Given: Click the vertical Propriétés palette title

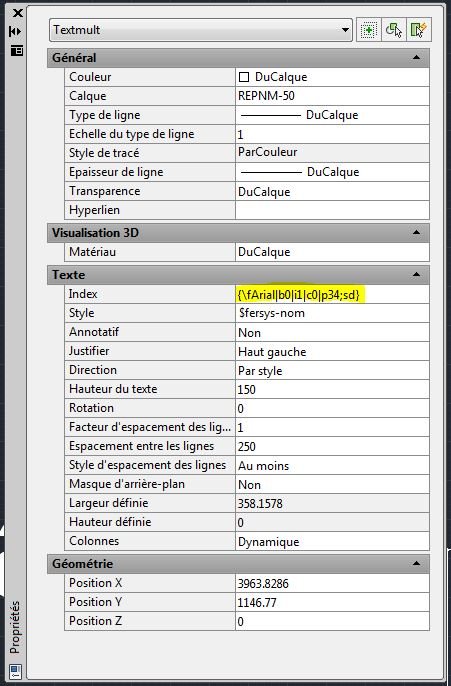Looking at the screenshot, I should point(15,627).
